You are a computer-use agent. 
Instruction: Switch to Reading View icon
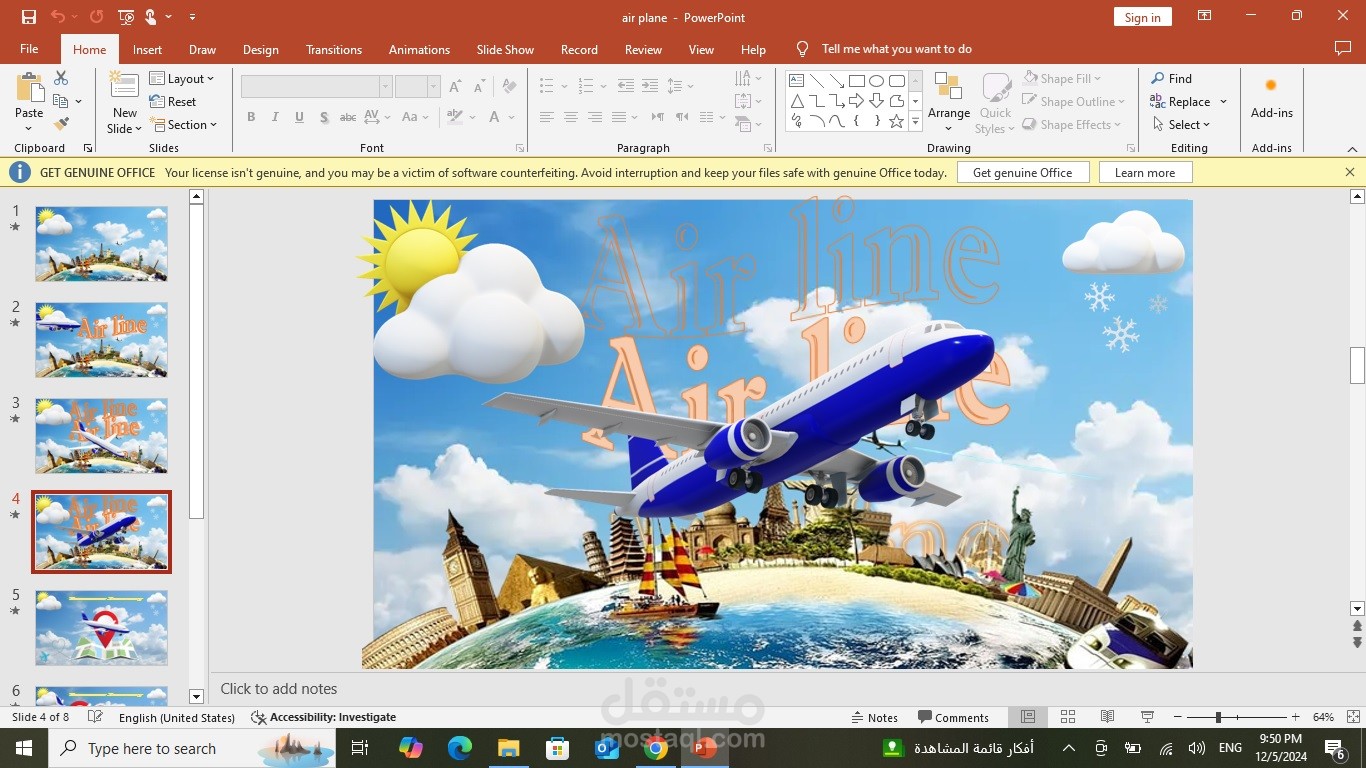click(x=1107, y=717)
